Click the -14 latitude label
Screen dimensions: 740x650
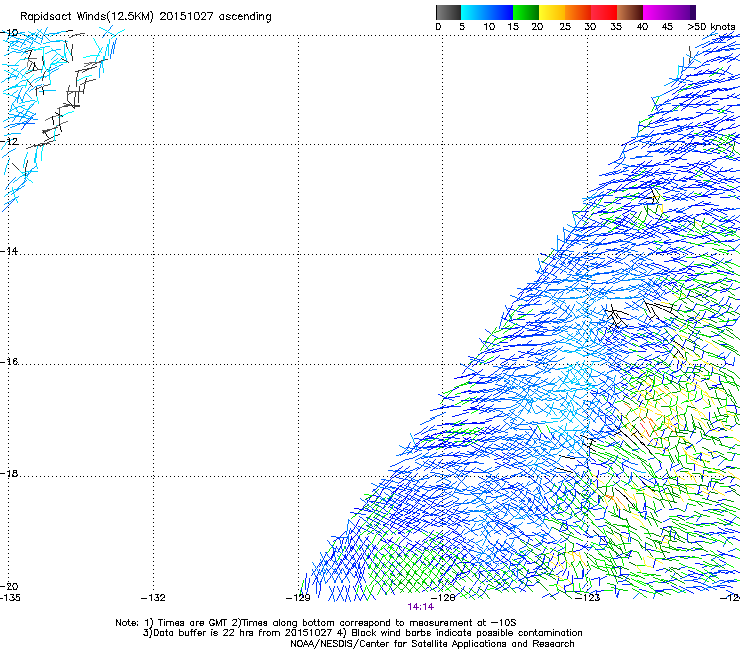9,251
